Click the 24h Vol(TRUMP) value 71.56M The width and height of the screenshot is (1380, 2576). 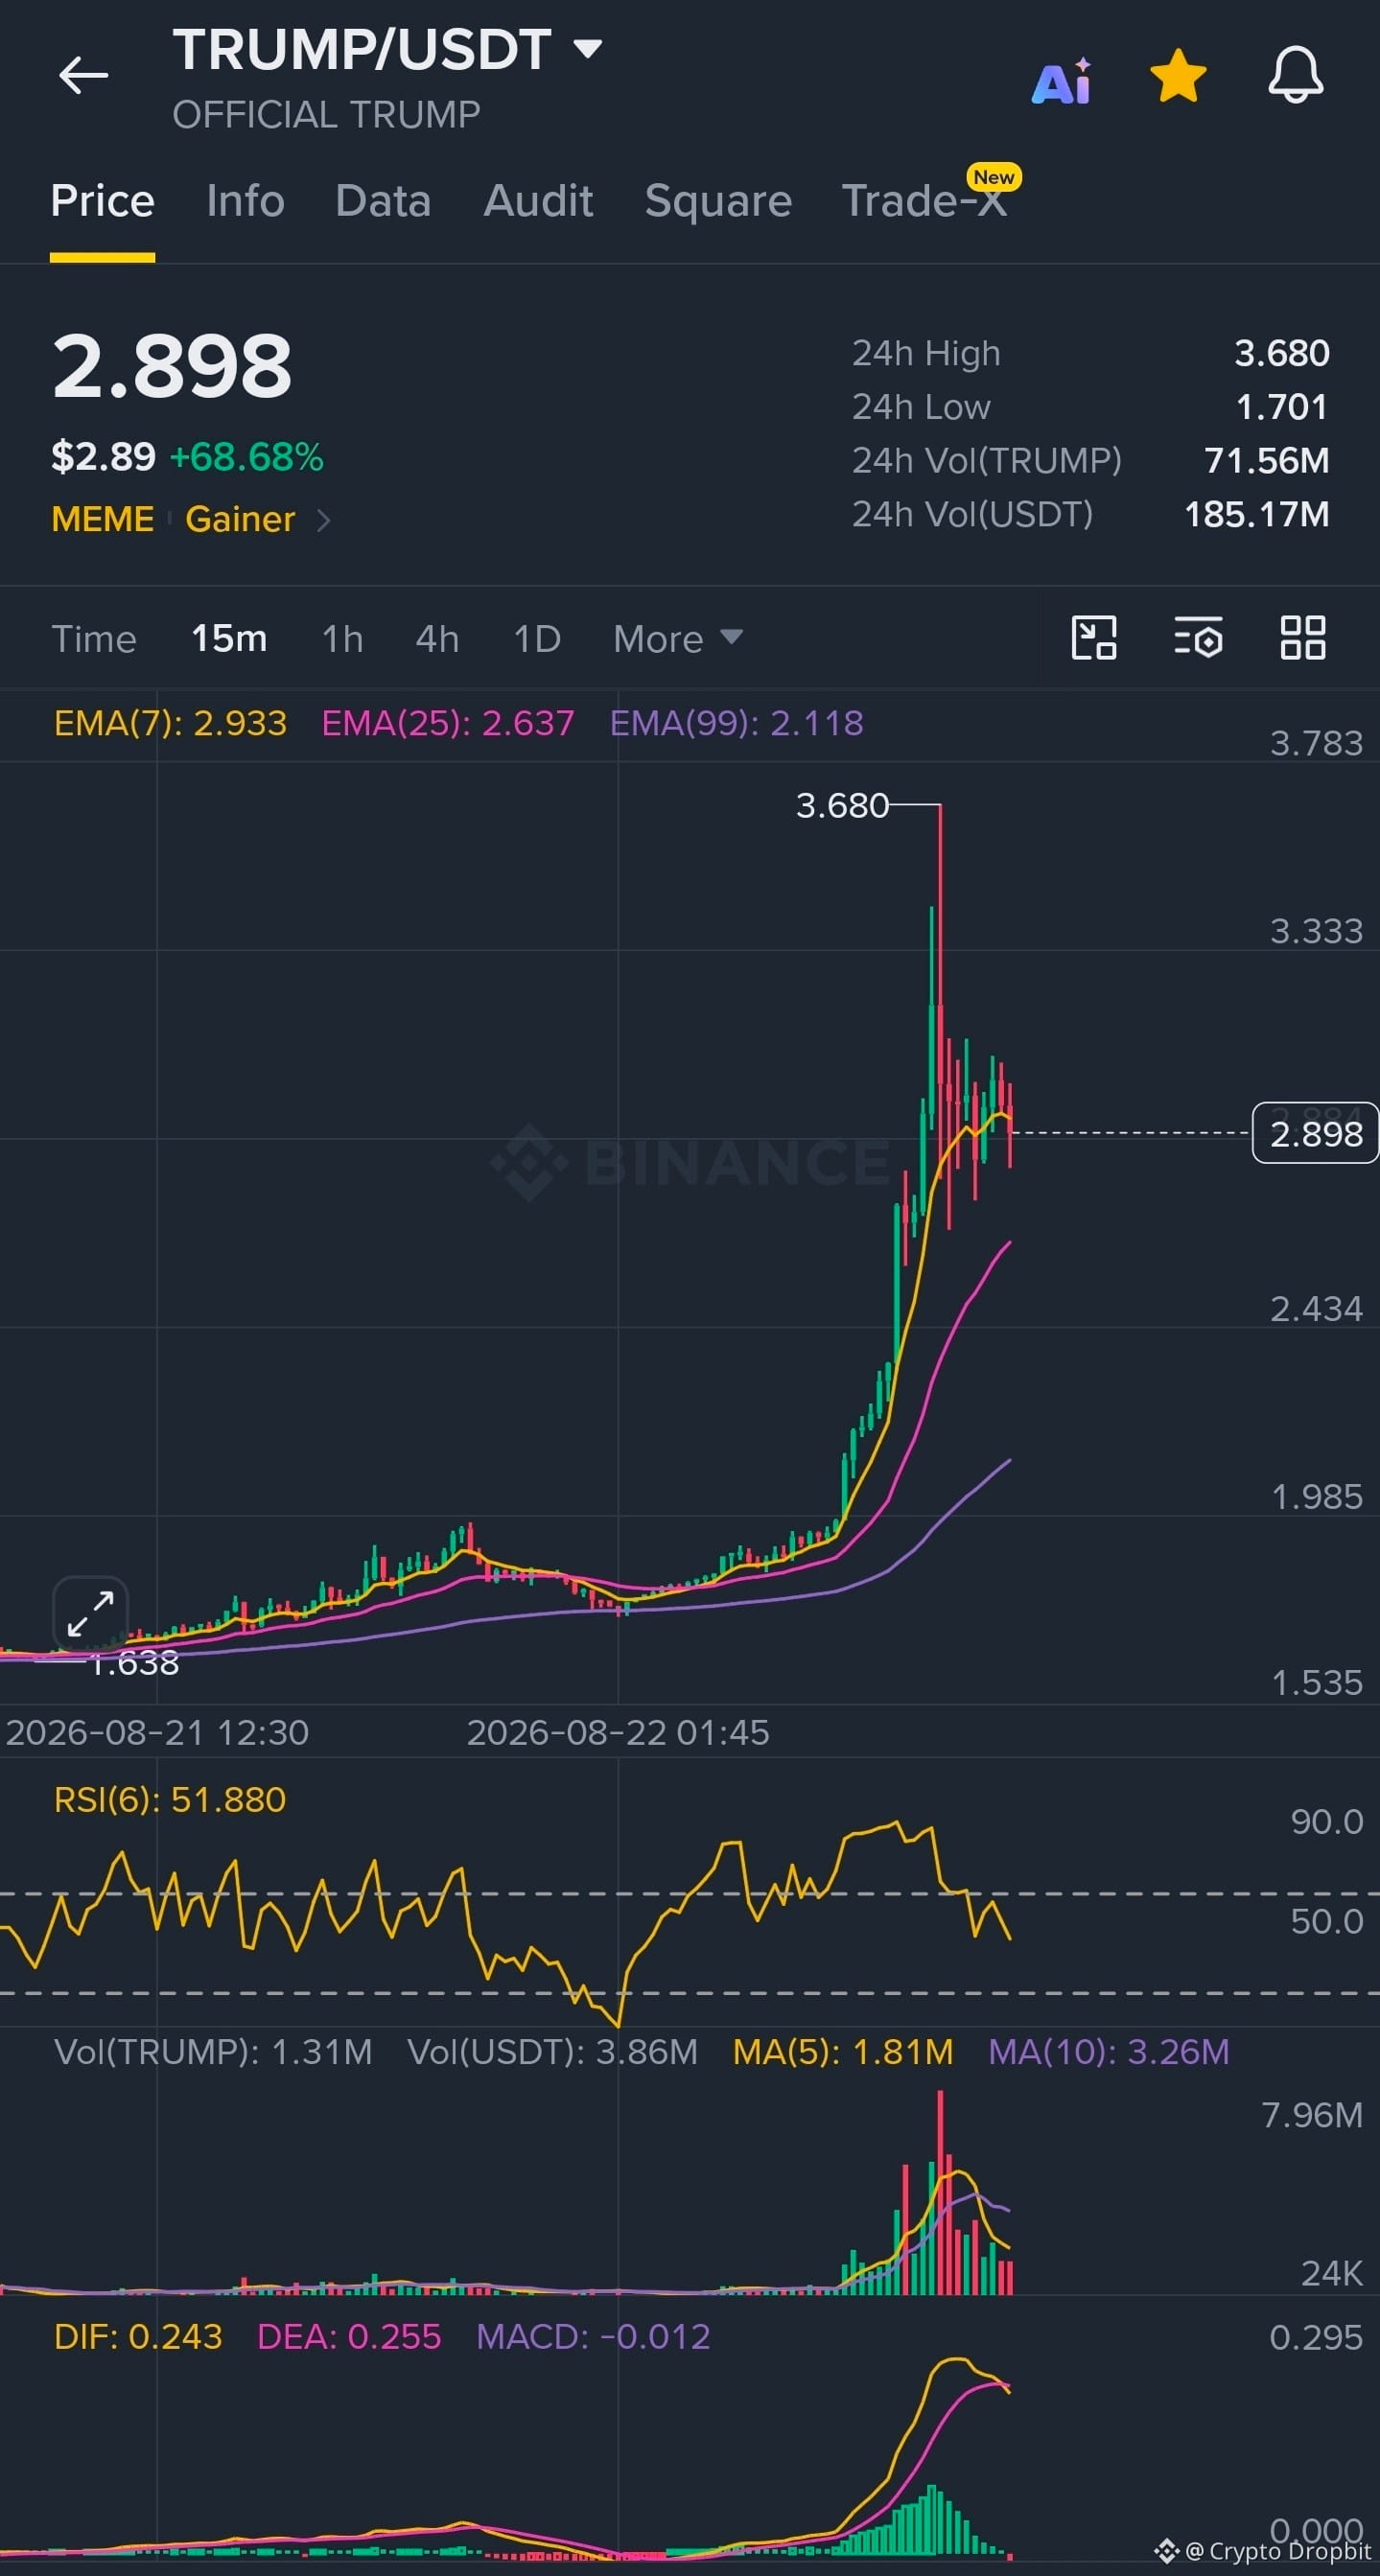1267,460
